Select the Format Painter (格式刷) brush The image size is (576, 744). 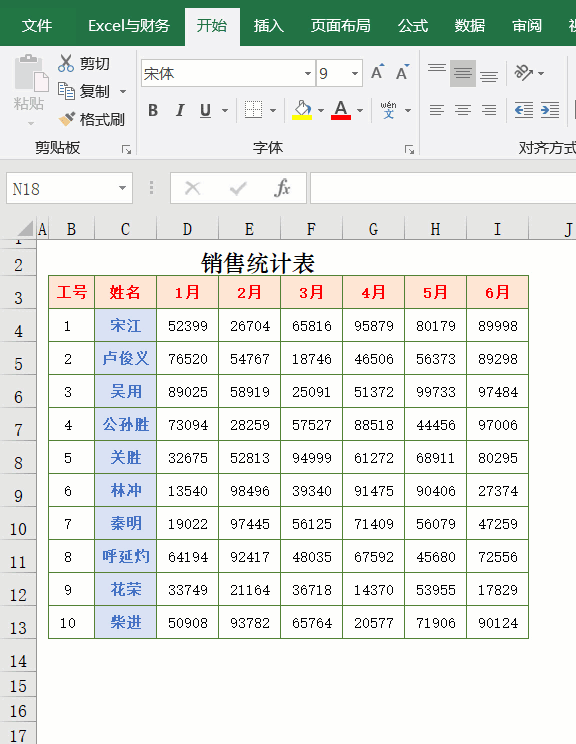66,119
